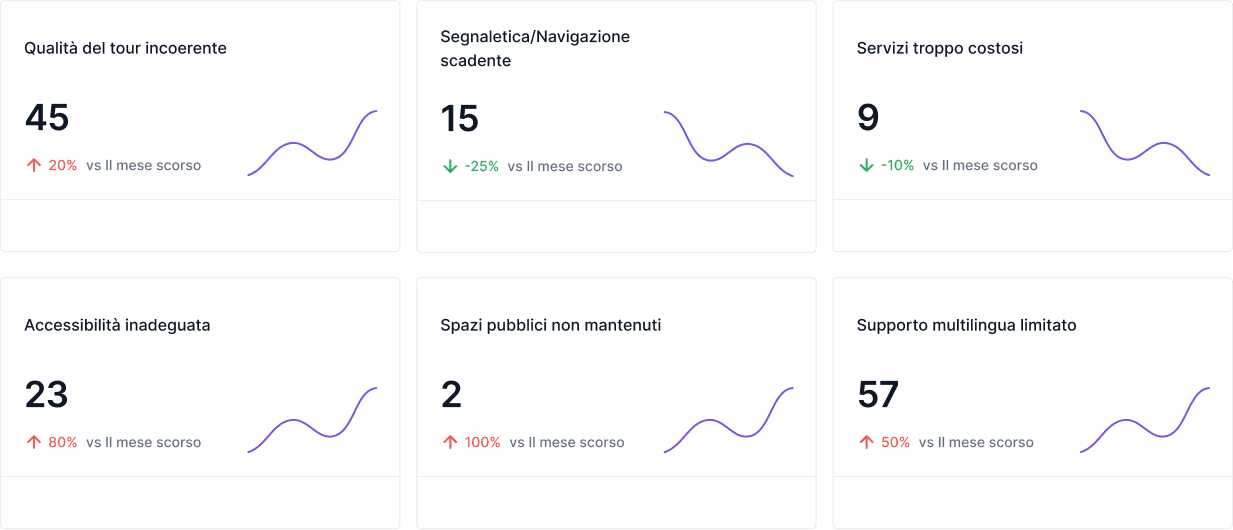Click the value 57 in Supporto multilingua card
1233x530 pixels.
(x=878, y=395)
